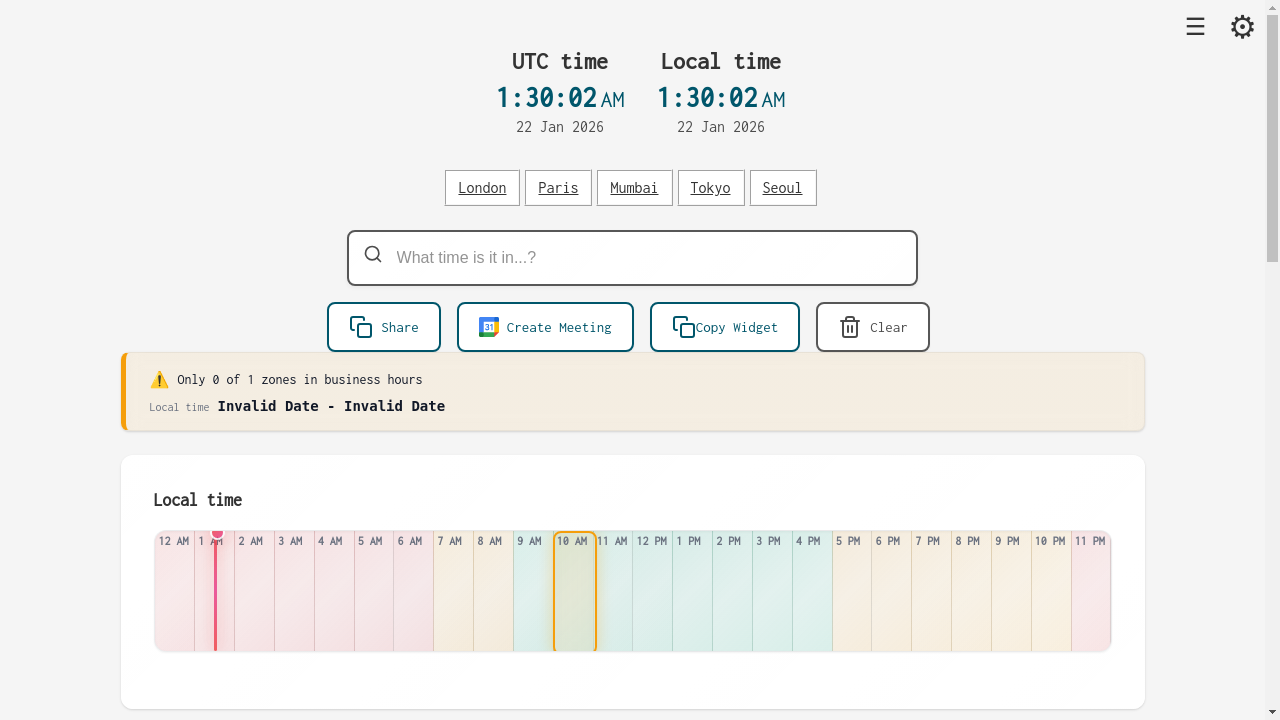Focus the 'What time is it in...?' field
The image size is (1280, 720).
650,258
